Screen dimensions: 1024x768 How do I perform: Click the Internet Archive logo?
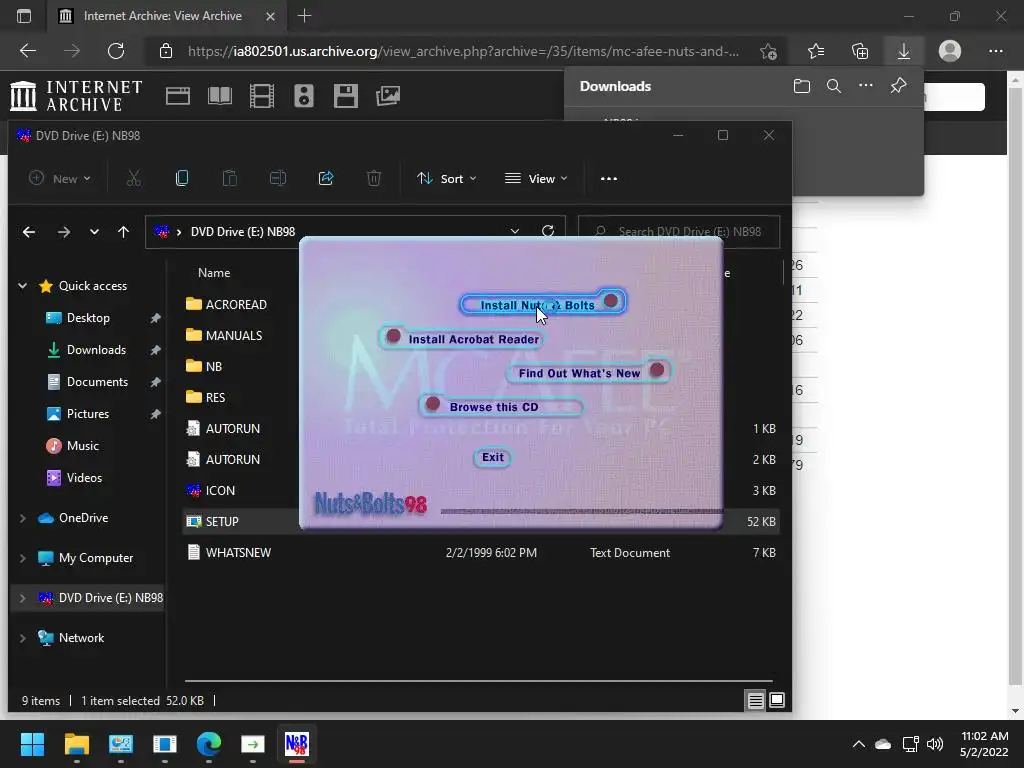(76, 96)
